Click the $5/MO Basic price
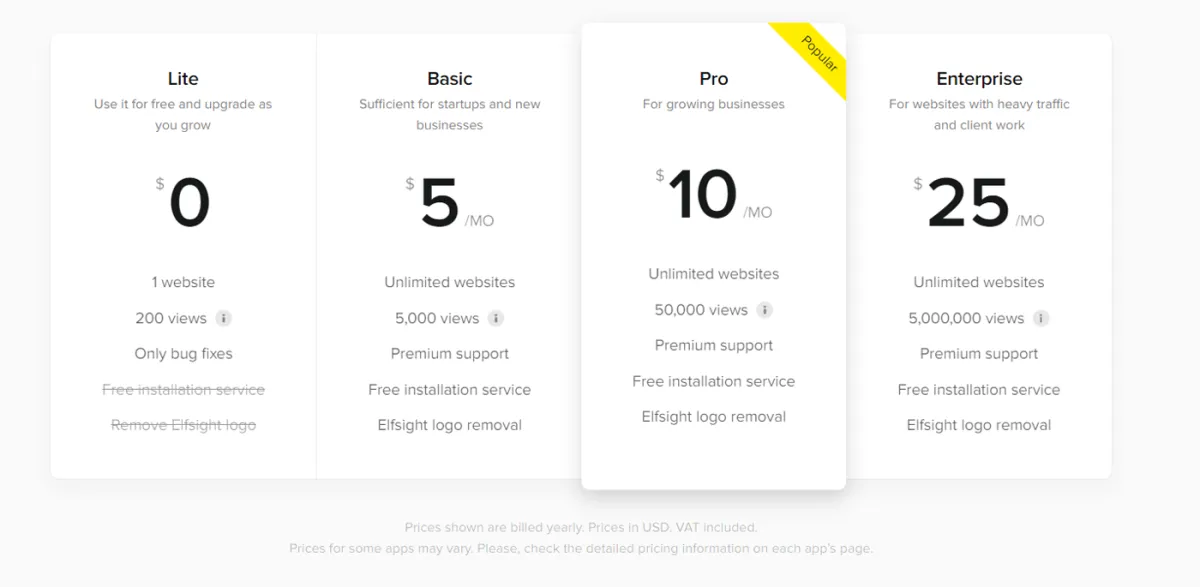The width and height of the screenshot is (1200, 587). point(450,203)
